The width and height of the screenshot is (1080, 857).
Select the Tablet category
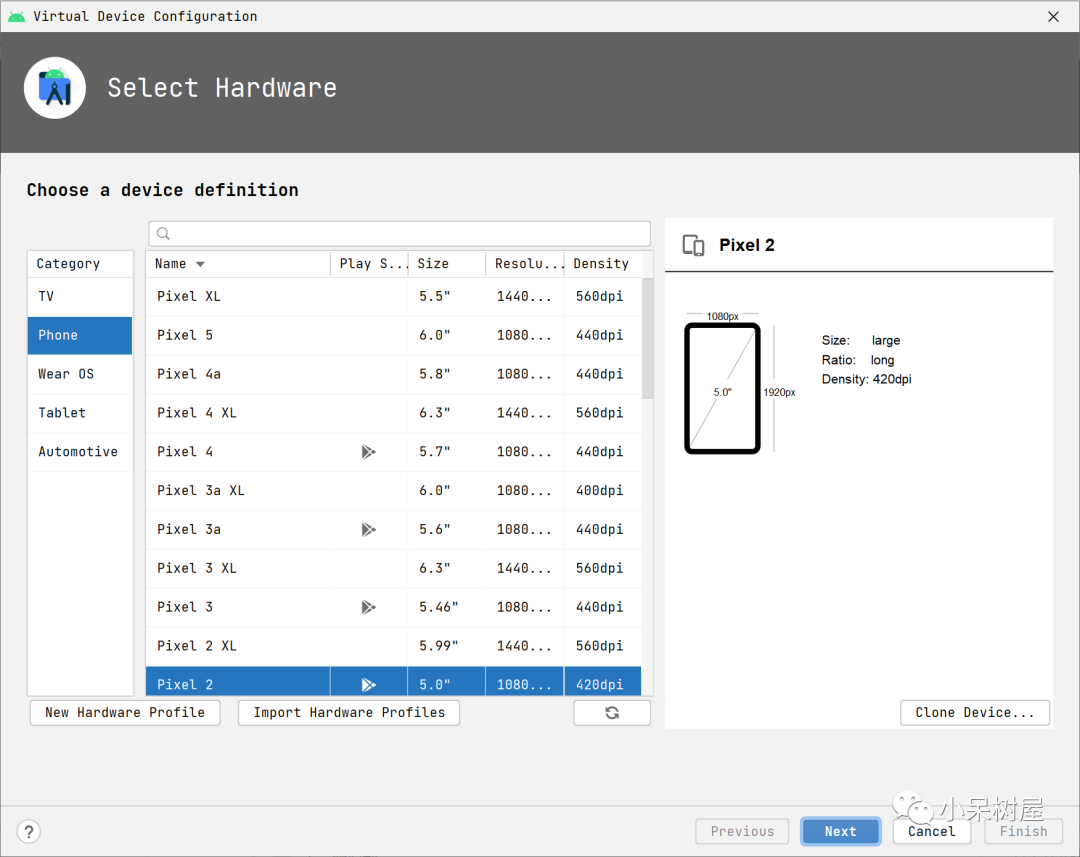click(80, 413)
